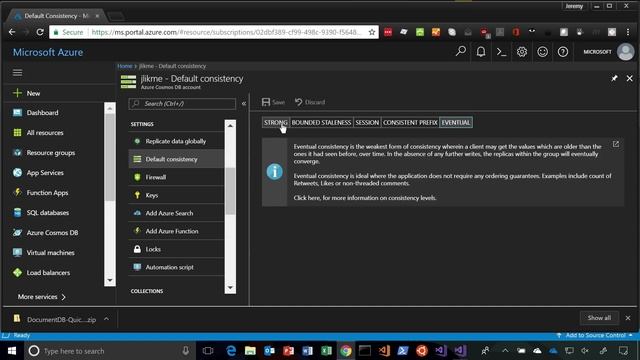Toggle the hamburger sidebar menu
640x360 pixels.
(x=18, y=73)
